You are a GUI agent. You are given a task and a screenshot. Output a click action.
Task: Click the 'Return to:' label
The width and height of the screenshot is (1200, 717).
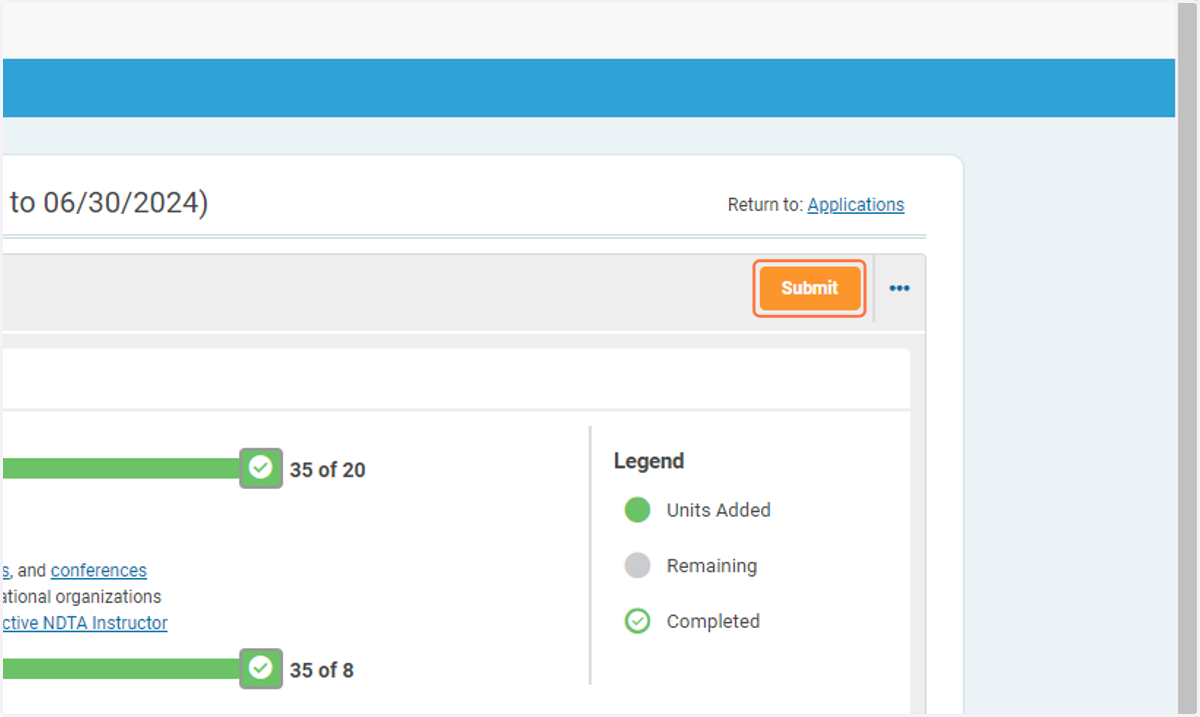(765, 205)
